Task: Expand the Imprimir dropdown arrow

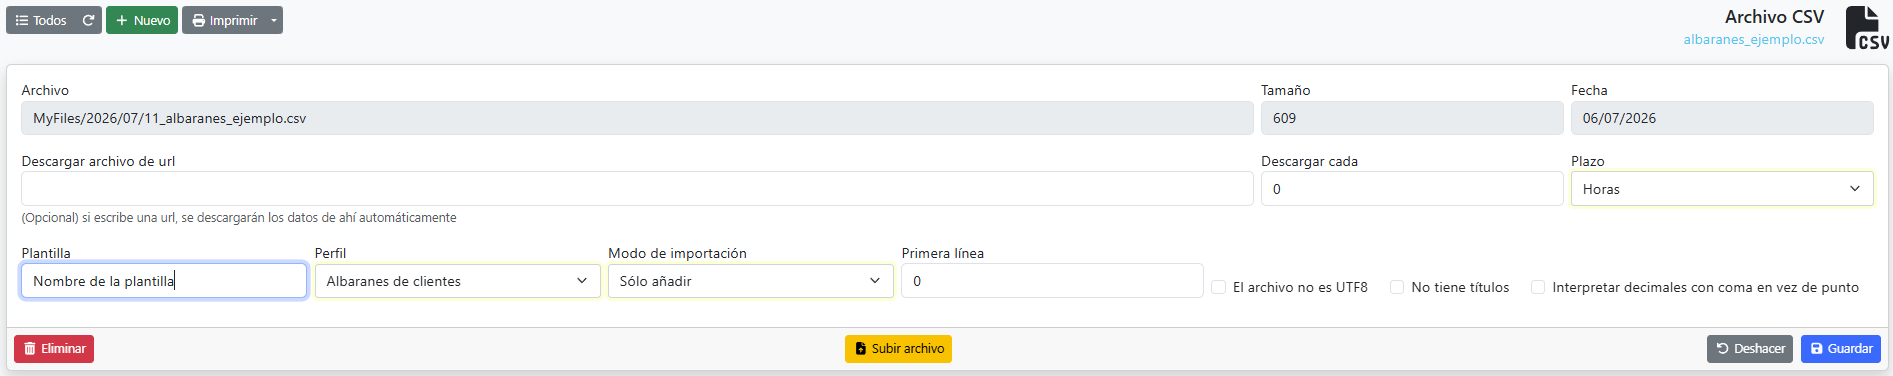Action: pyautogui.click(x=274, y=20)
